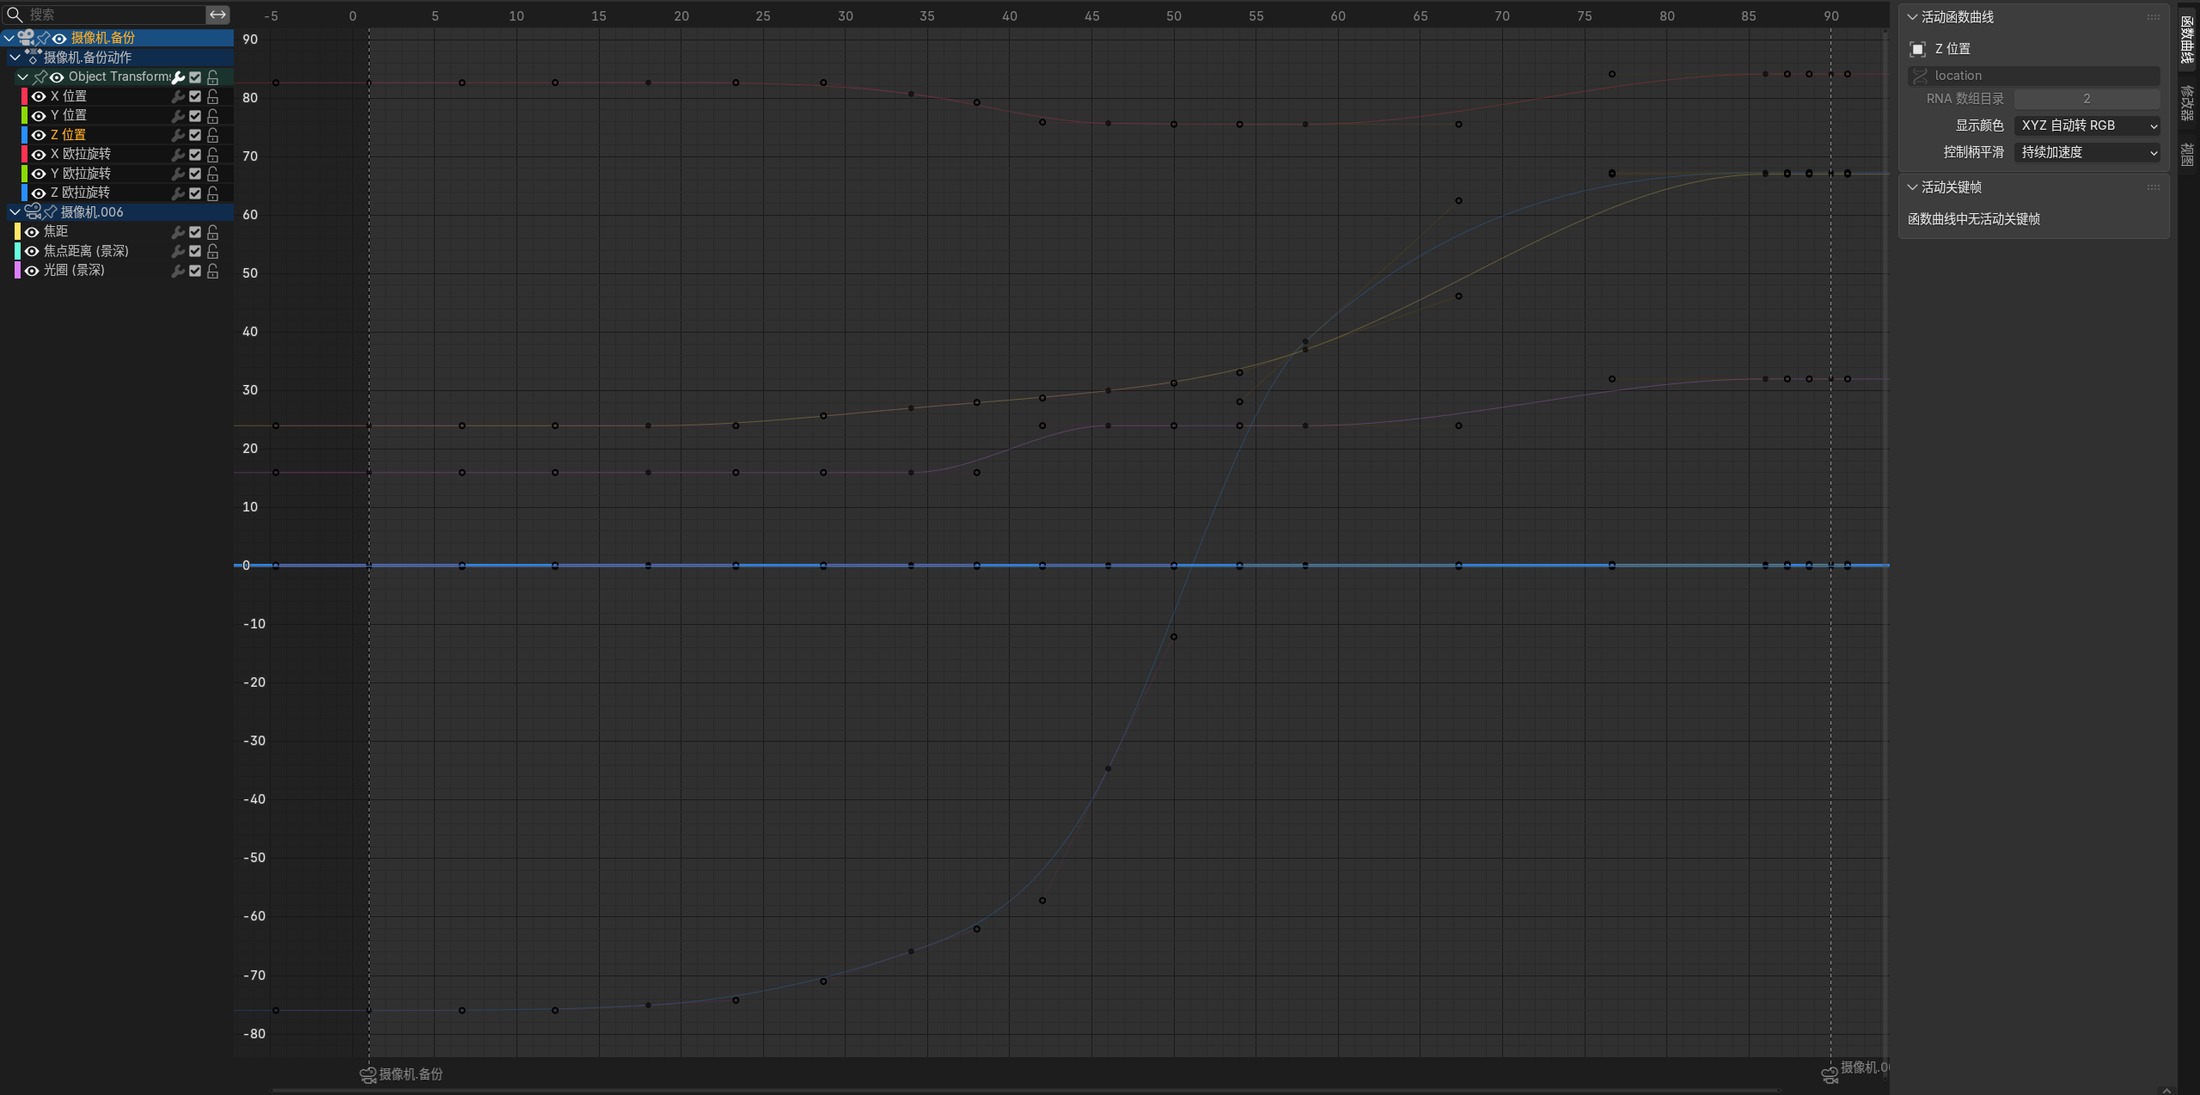Open the 显示颜色 dropdown (XYZ 自动转 RGB)
2200x1095 pixels.
(2087, 126)
